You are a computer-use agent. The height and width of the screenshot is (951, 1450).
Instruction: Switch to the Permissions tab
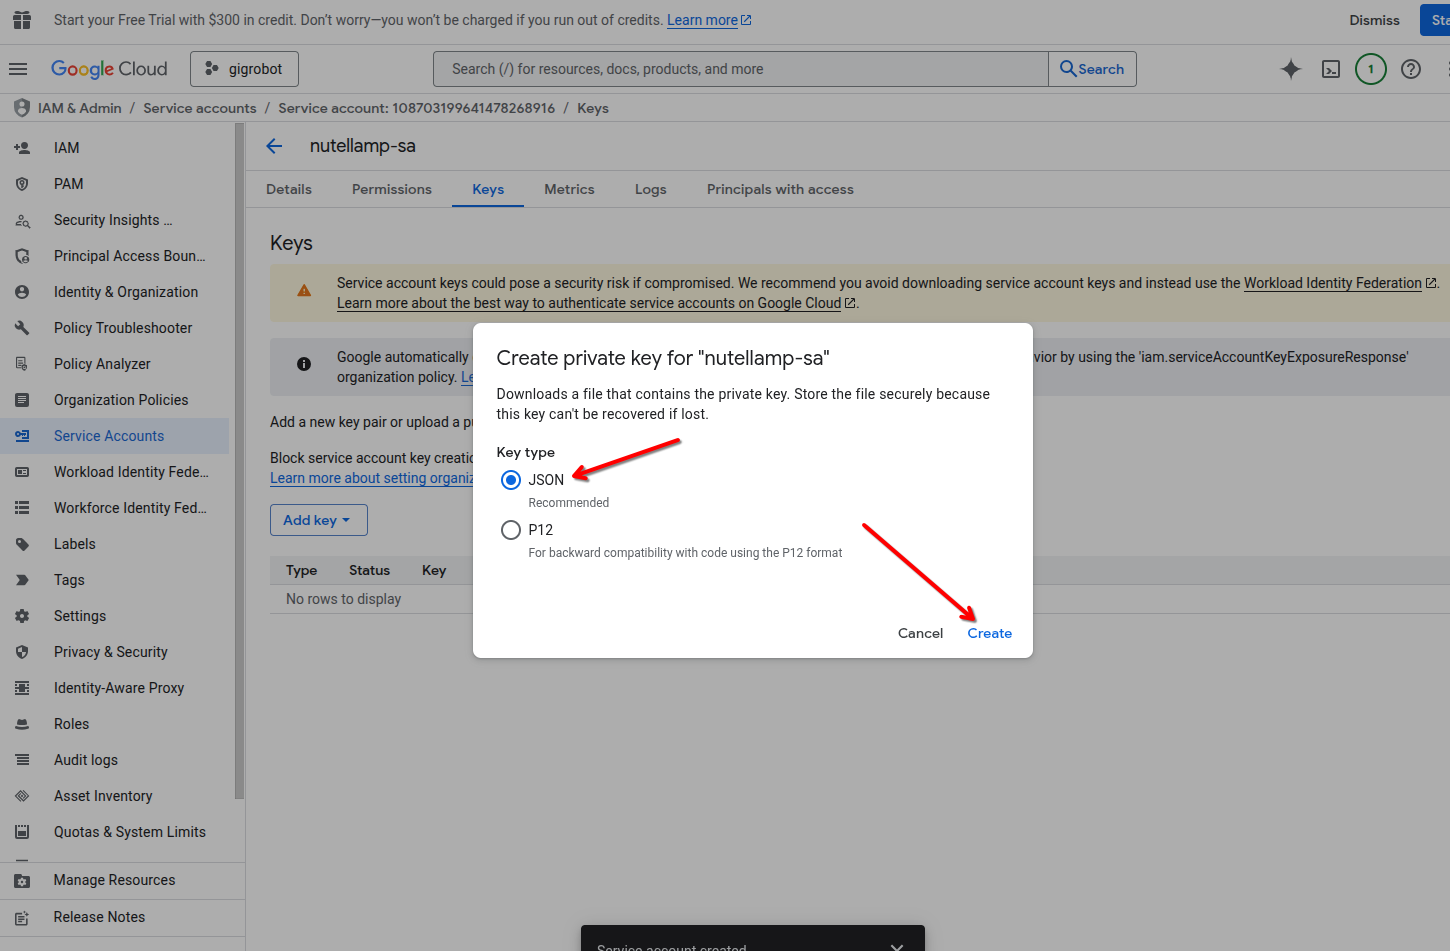click(x=391, y=189)
